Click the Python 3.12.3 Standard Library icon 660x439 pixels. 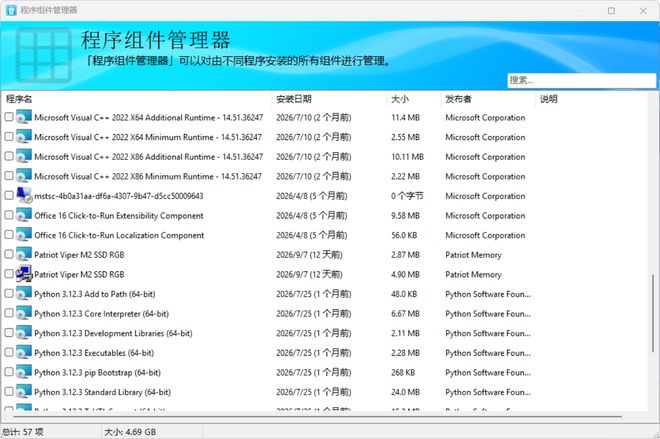pyautogui.click(x=24, y=391)
